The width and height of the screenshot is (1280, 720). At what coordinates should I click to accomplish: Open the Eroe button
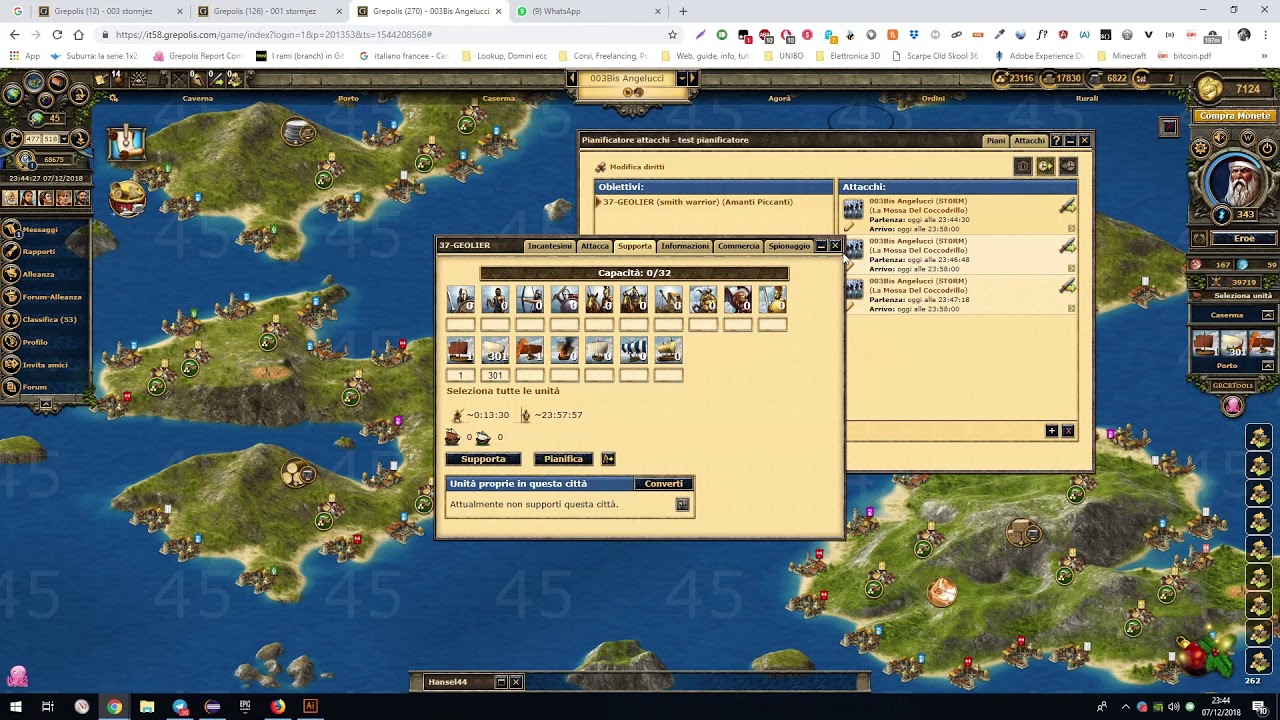pos(1243,239)
